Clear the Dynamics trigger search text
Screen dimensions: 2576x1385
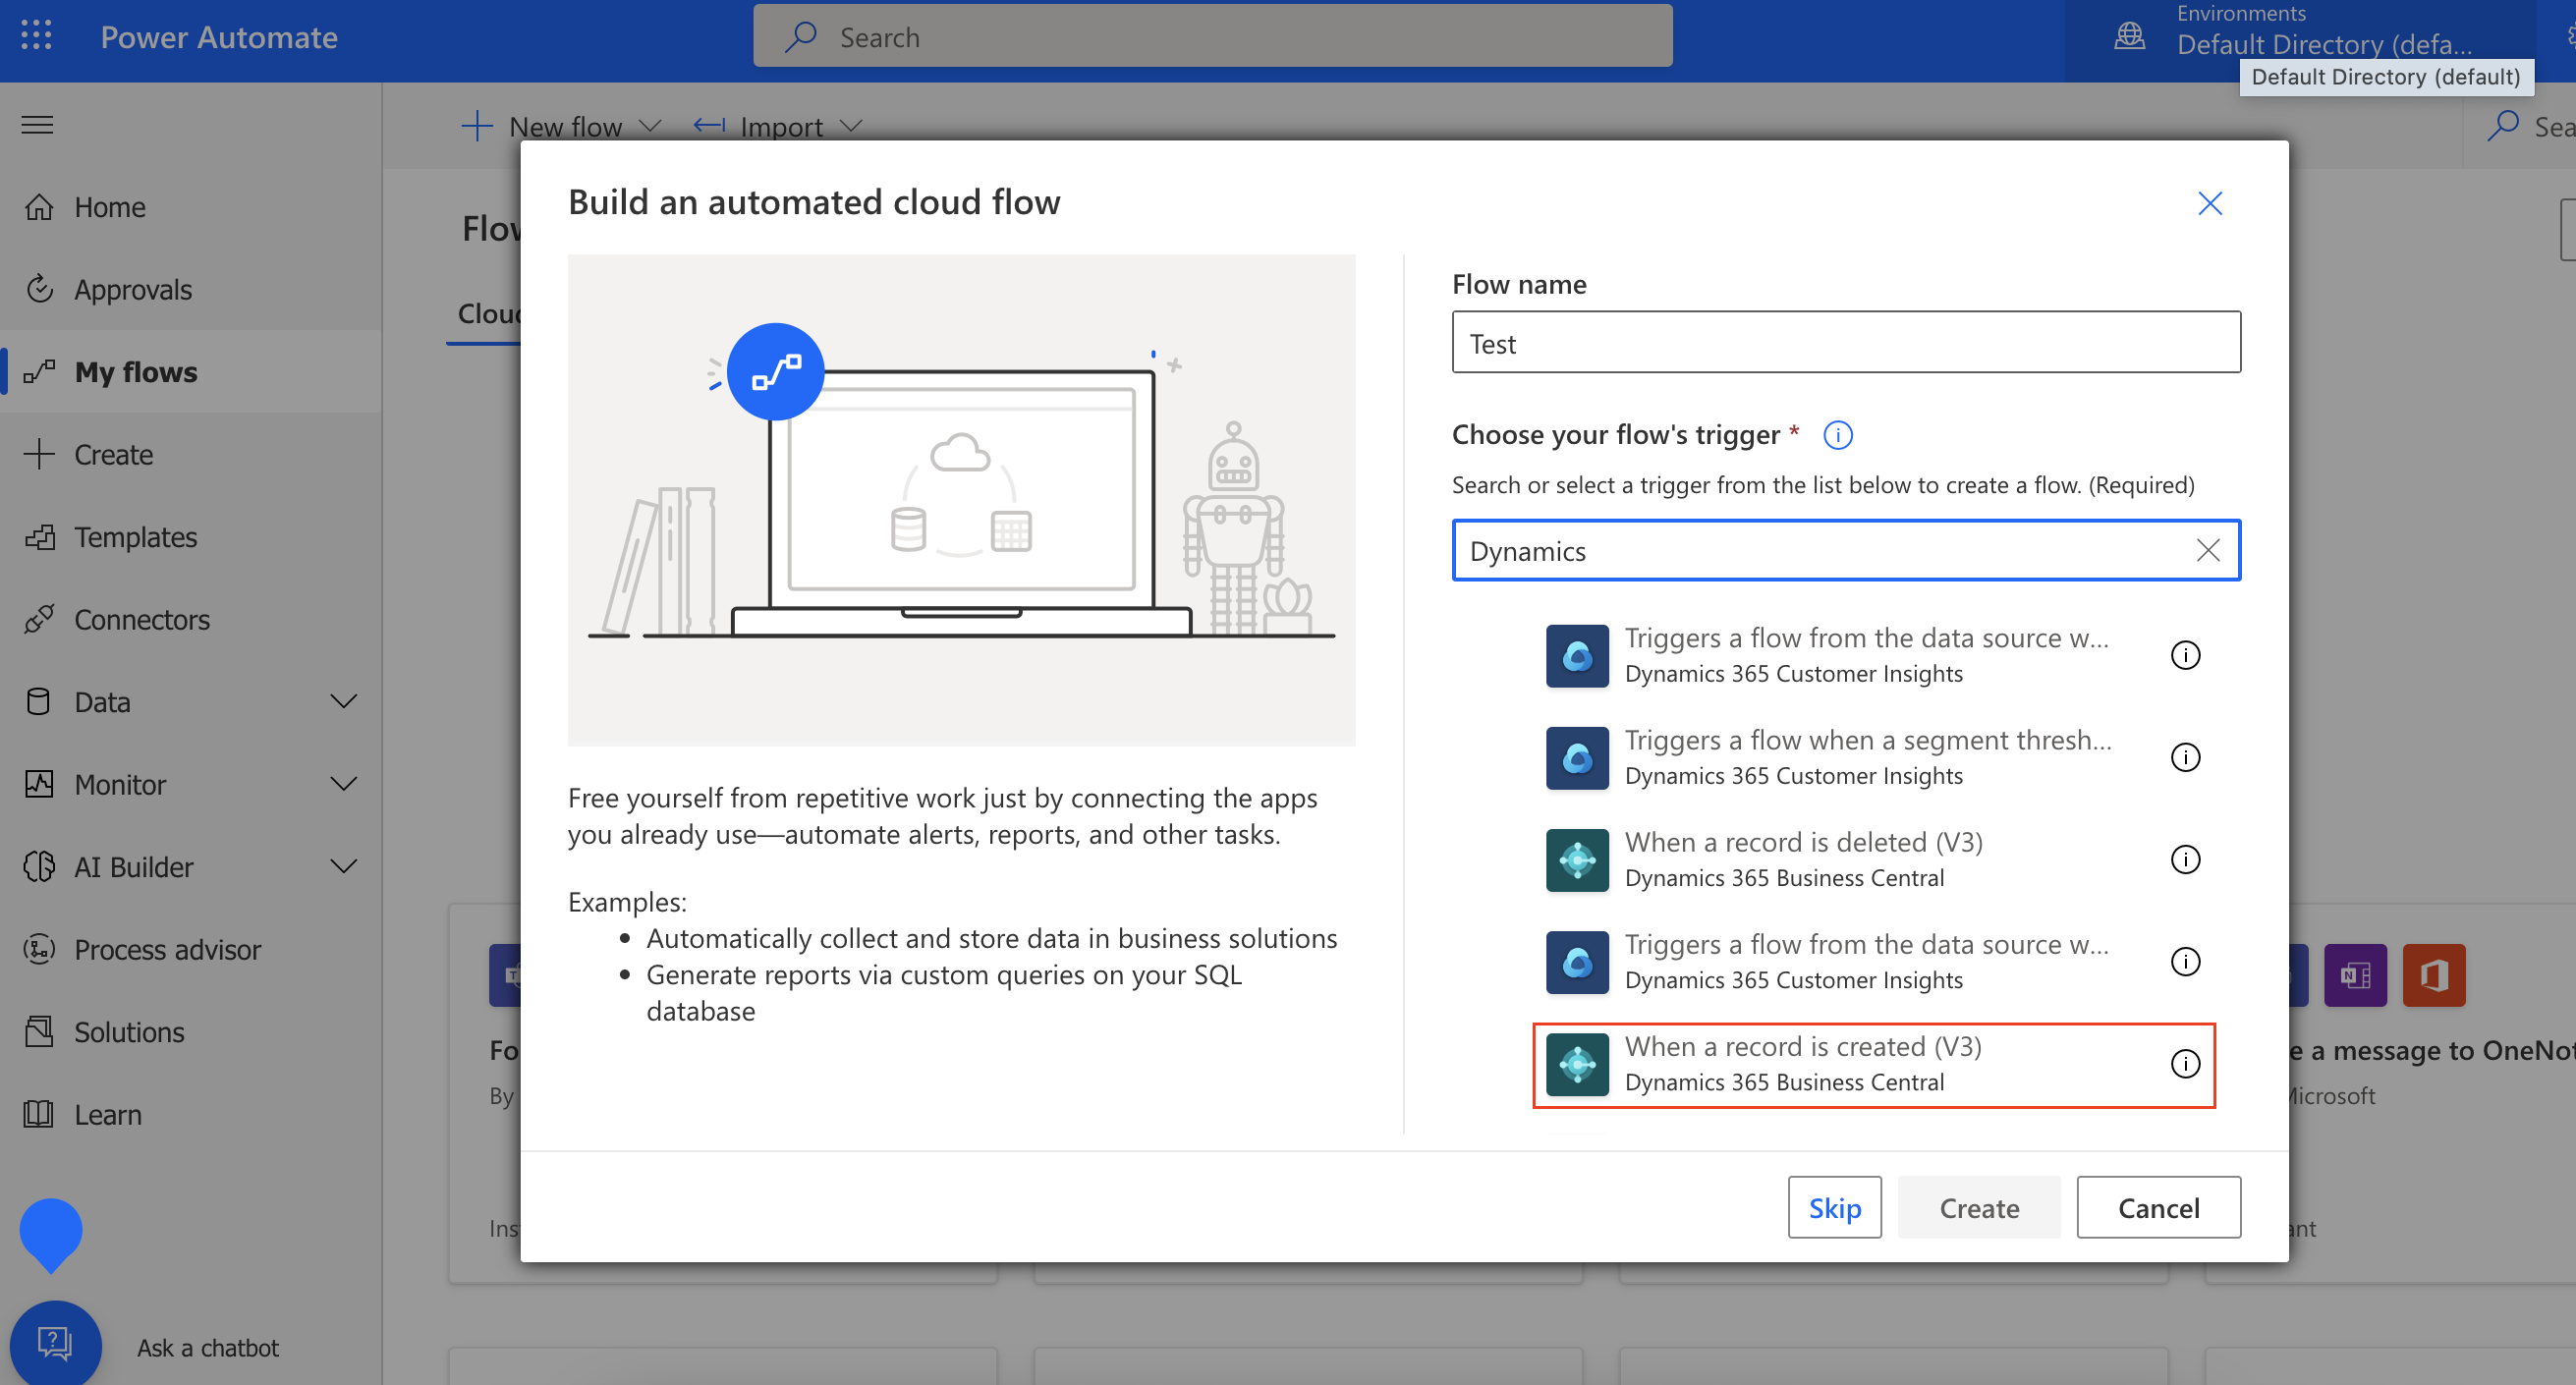click(x=2207, y=550)
